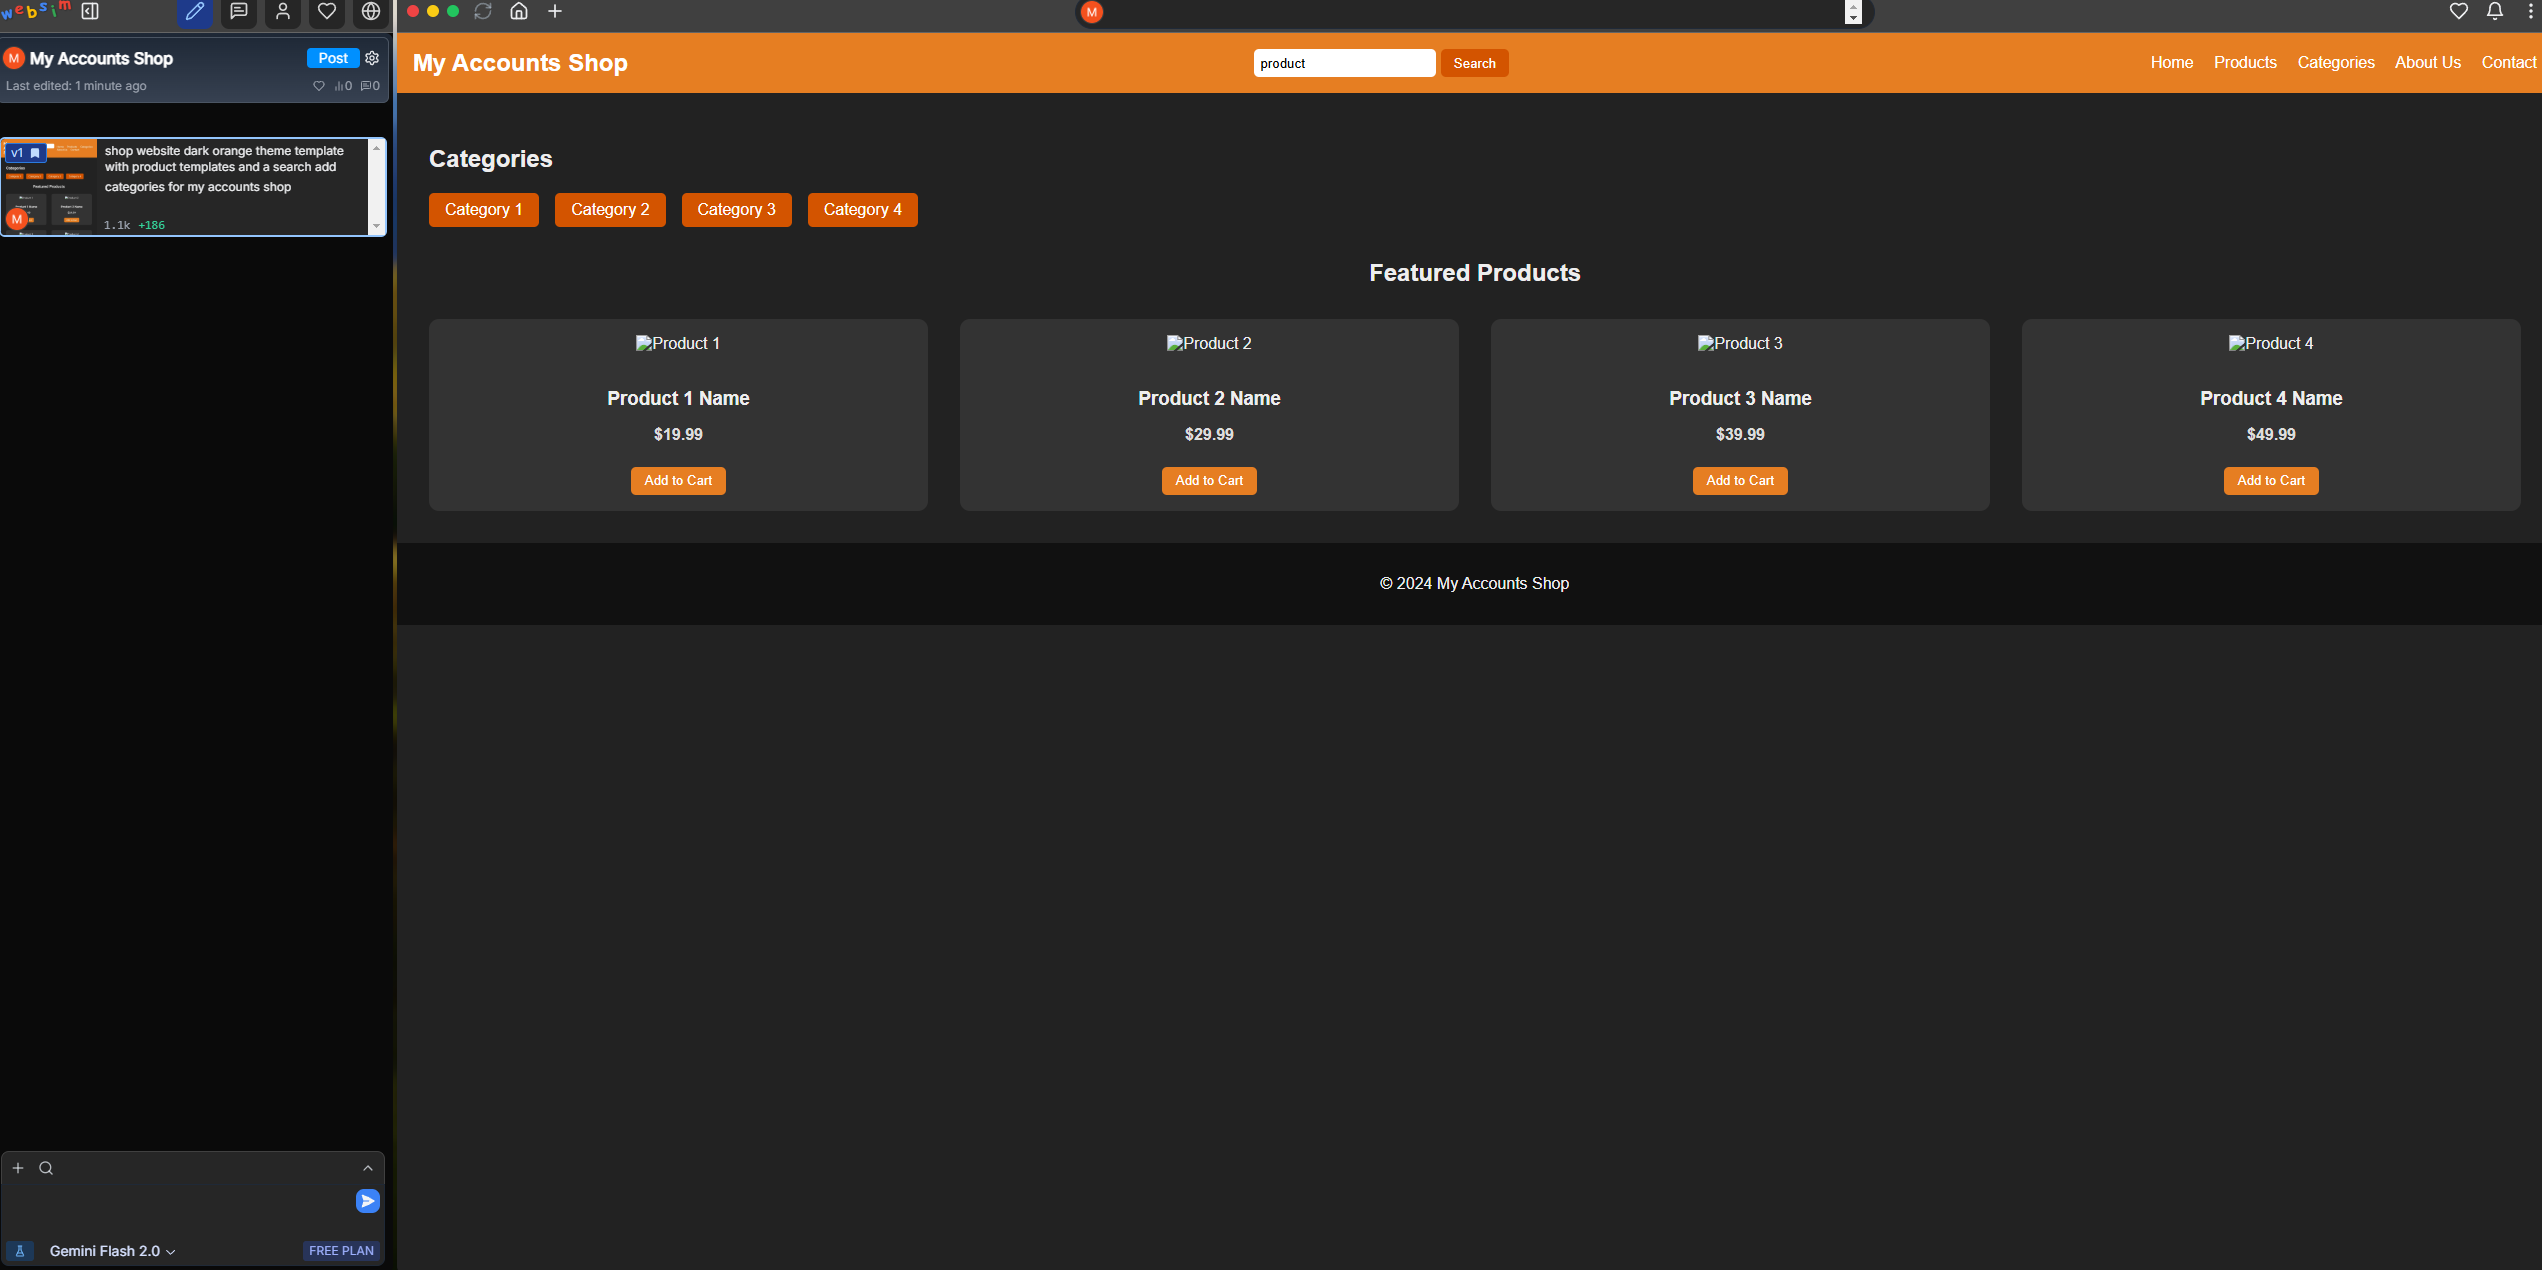Click the address bar stepper arrows
This screenshot has height=1270, width=2542.
pos(1853,12)
